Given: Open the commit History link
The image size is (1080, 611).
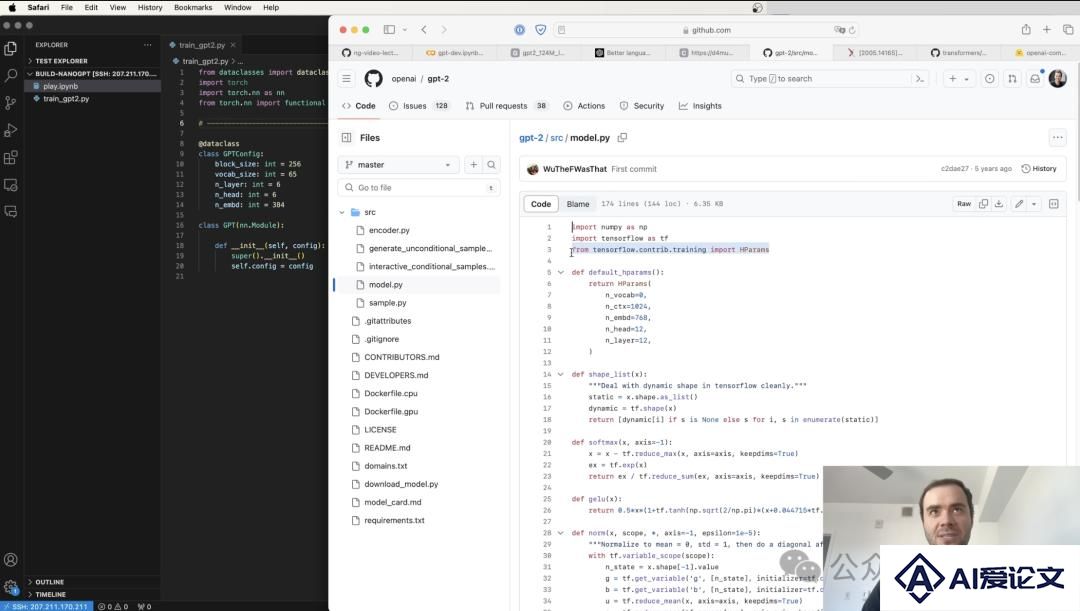Looking at the screenshot, I should pos(1039,169).
